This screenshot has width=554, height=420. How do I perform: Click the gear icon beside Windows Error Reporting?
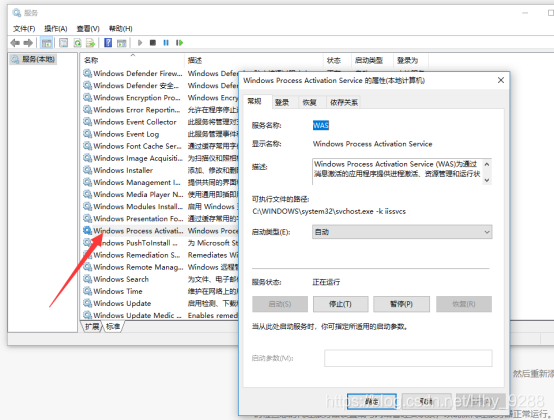click(87, 110)
